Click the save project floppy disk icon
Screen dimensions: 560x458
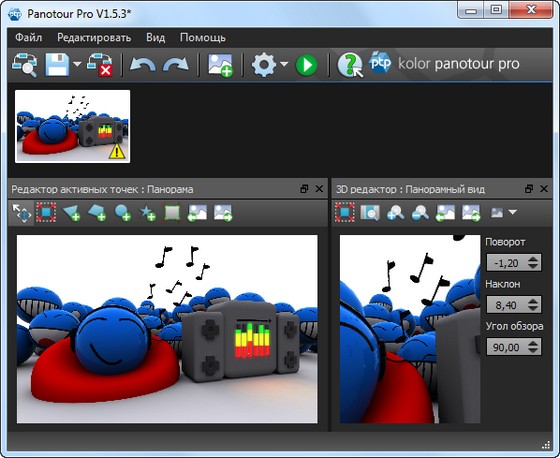pyautogui.click(x=57, y=65)
